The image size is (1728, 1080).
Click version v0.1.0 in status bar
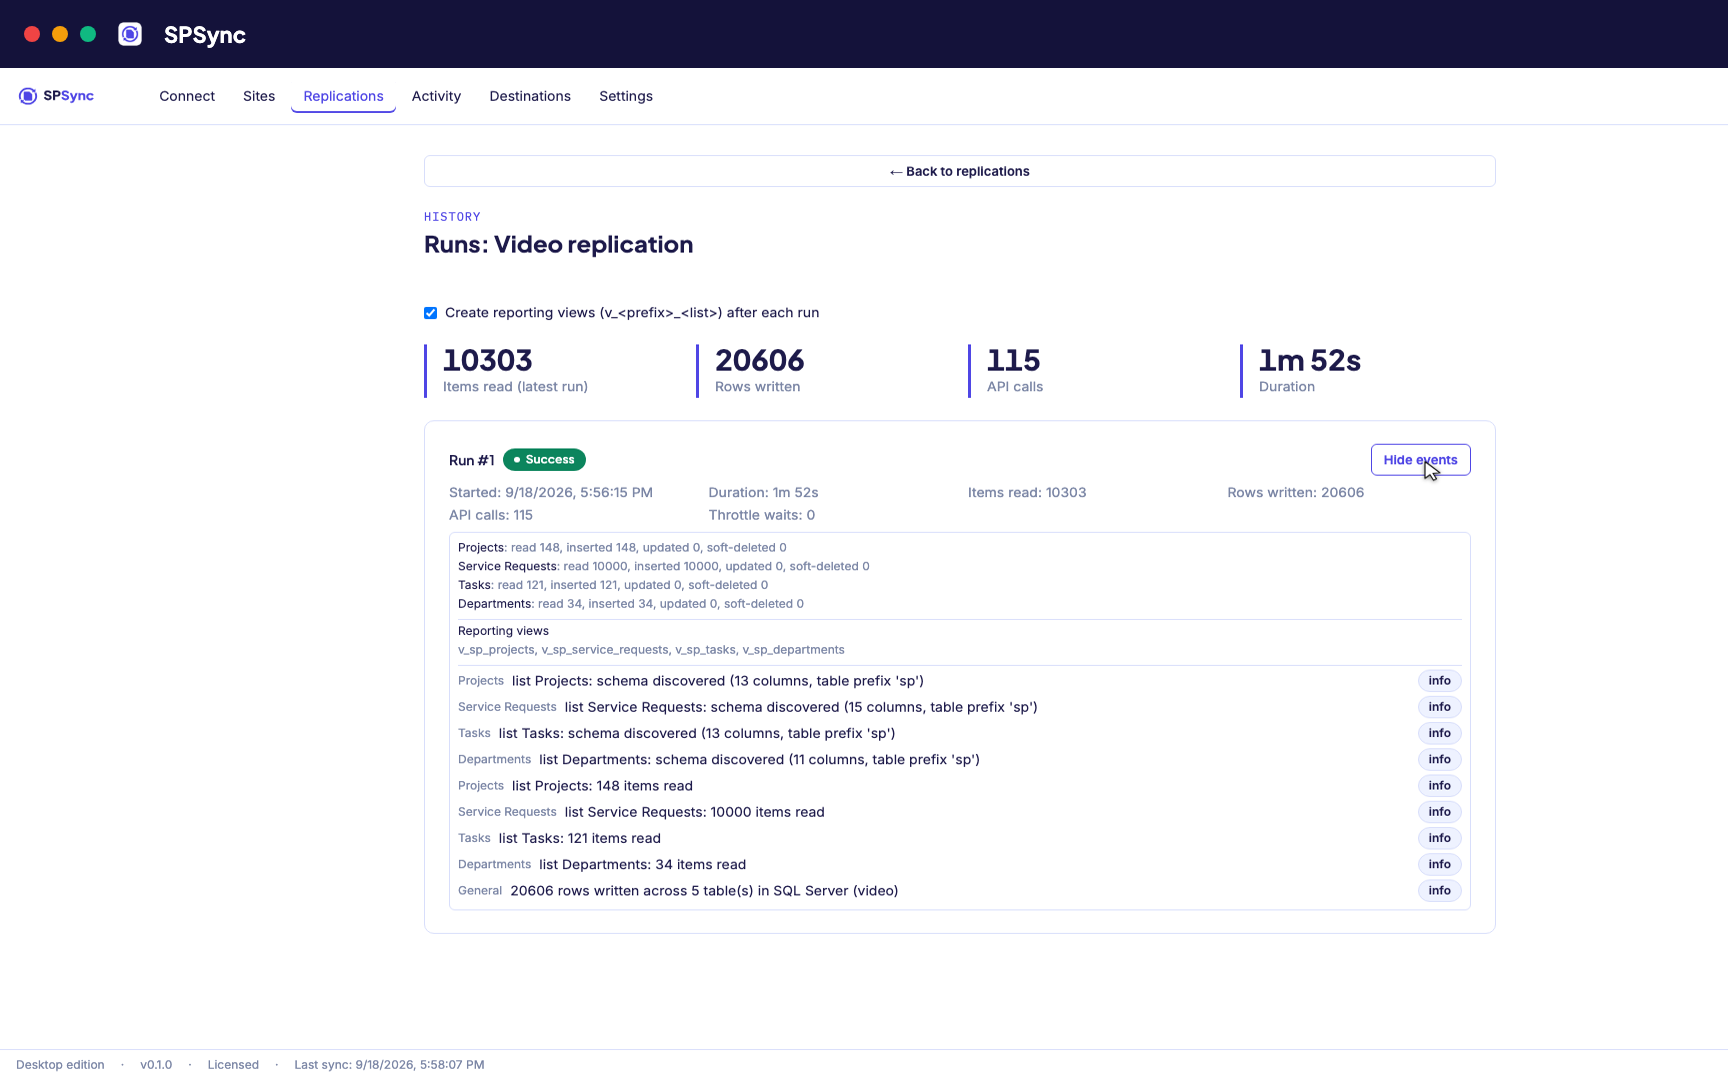tap(156, 1065)
